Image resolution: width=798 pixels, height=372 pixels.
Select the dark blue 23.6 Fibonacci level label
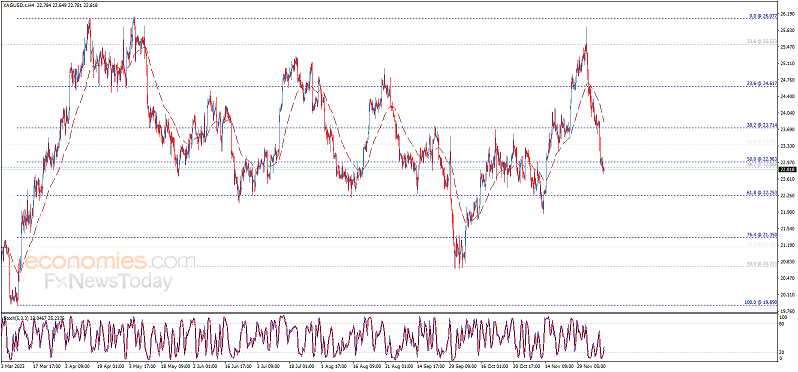(761, 84)
